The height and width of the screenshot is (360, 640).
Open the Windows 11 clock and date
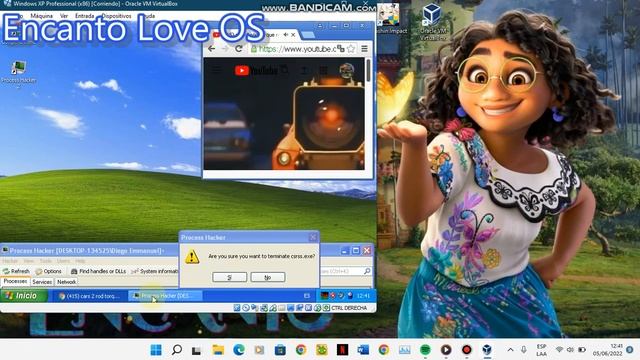point(608,350)
